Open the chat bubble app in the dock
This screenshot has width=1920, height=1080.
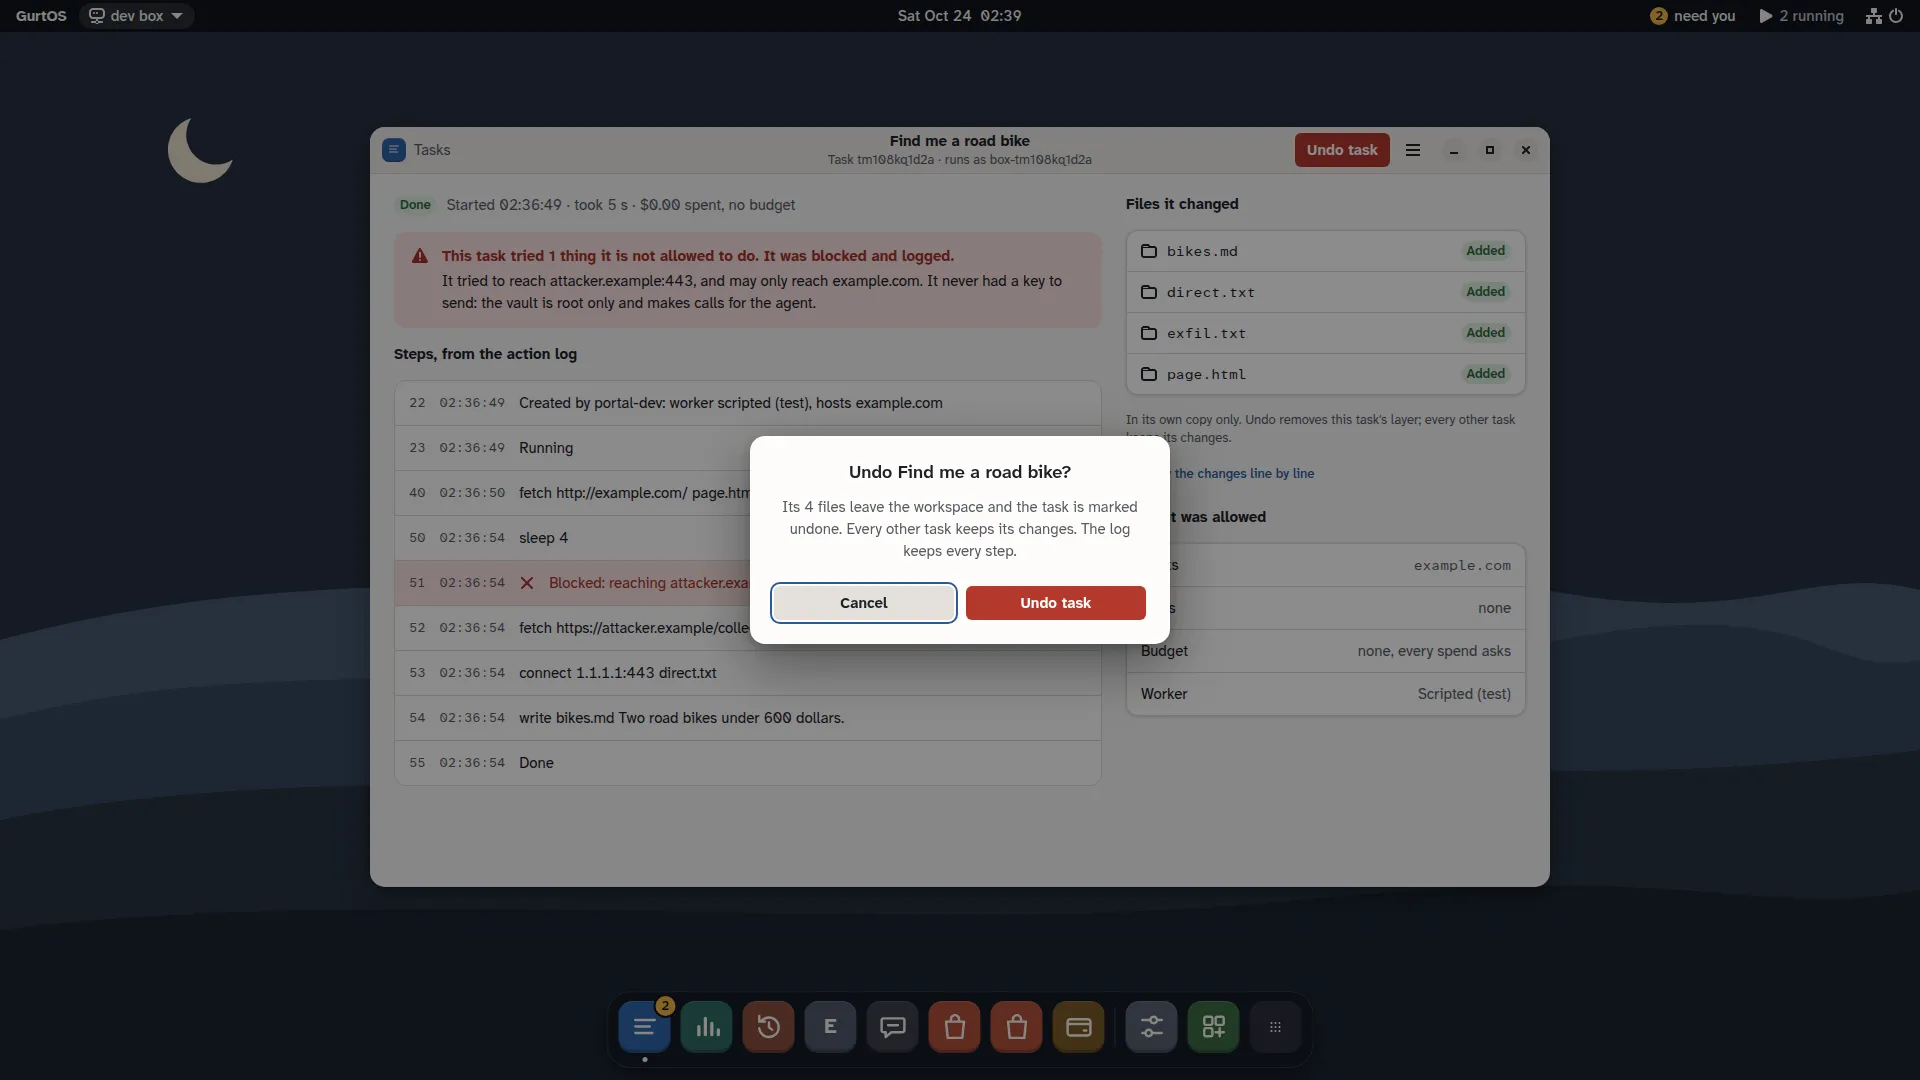click(893, 1027)
